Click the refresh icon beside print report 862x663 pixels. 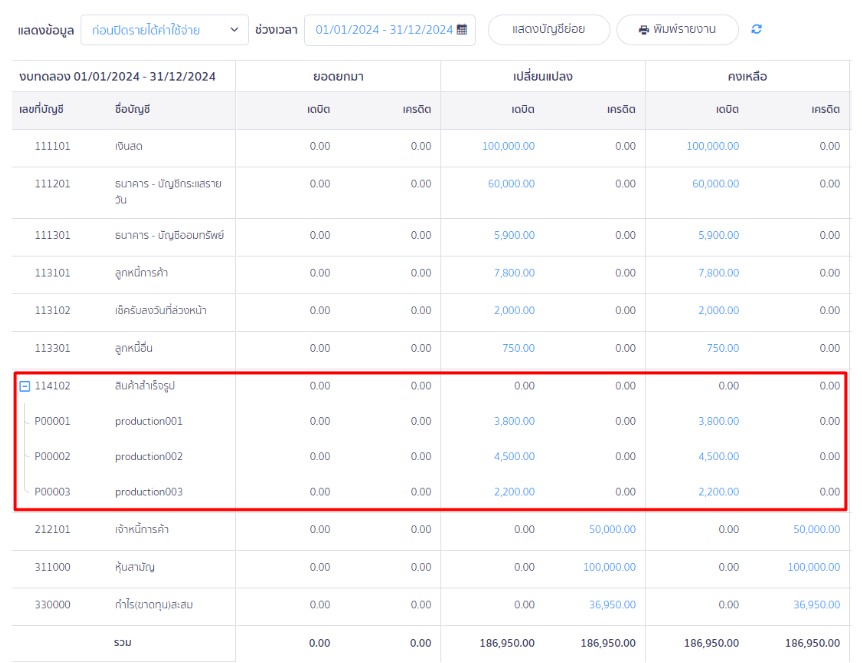pyautogui.click(x=757, y=30)
